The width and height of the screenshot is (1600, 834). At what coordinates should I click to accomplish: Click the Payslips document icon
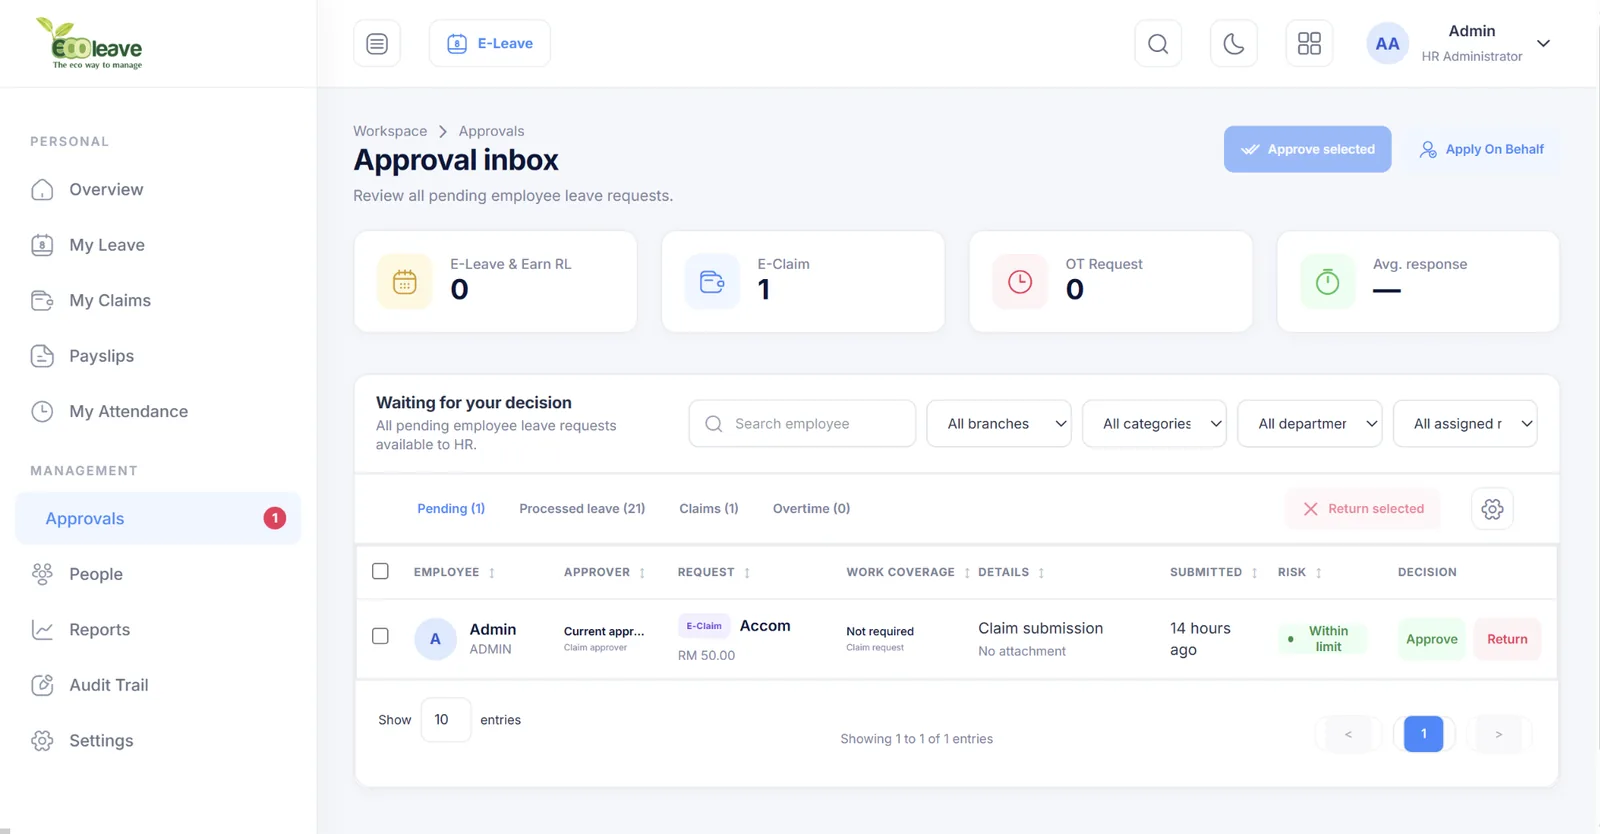(42, 356)
